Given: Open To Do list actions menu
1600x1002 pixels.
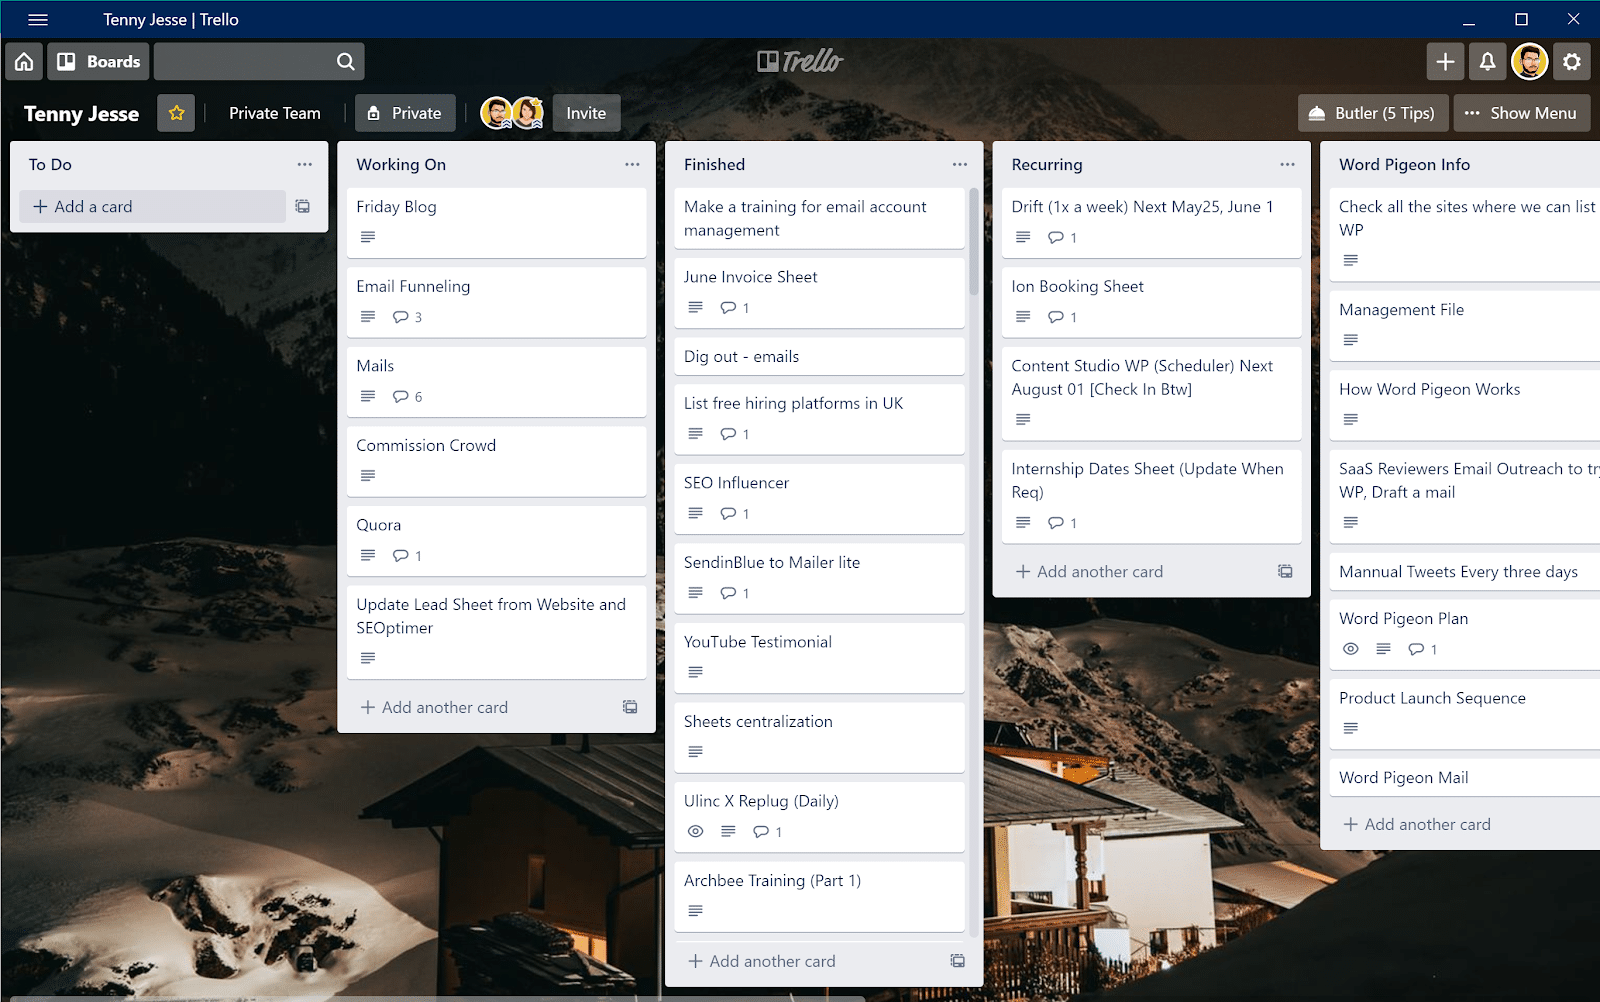Looking at the screenshot, I should click(305, 165).
